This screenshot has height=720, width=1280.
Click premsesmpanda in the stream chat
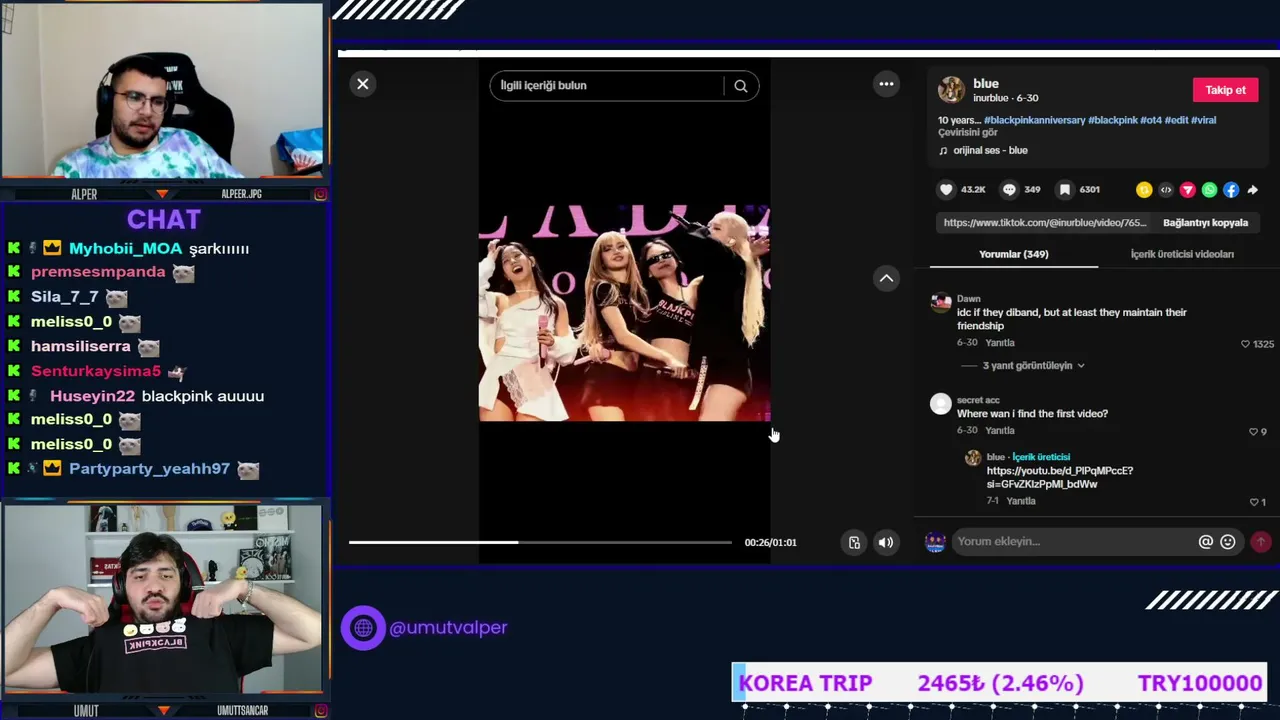tap(98, 272)
